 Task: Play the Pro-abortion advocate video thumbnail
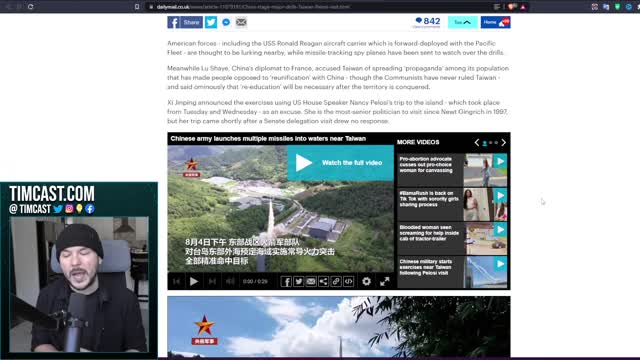coord(485,170)
